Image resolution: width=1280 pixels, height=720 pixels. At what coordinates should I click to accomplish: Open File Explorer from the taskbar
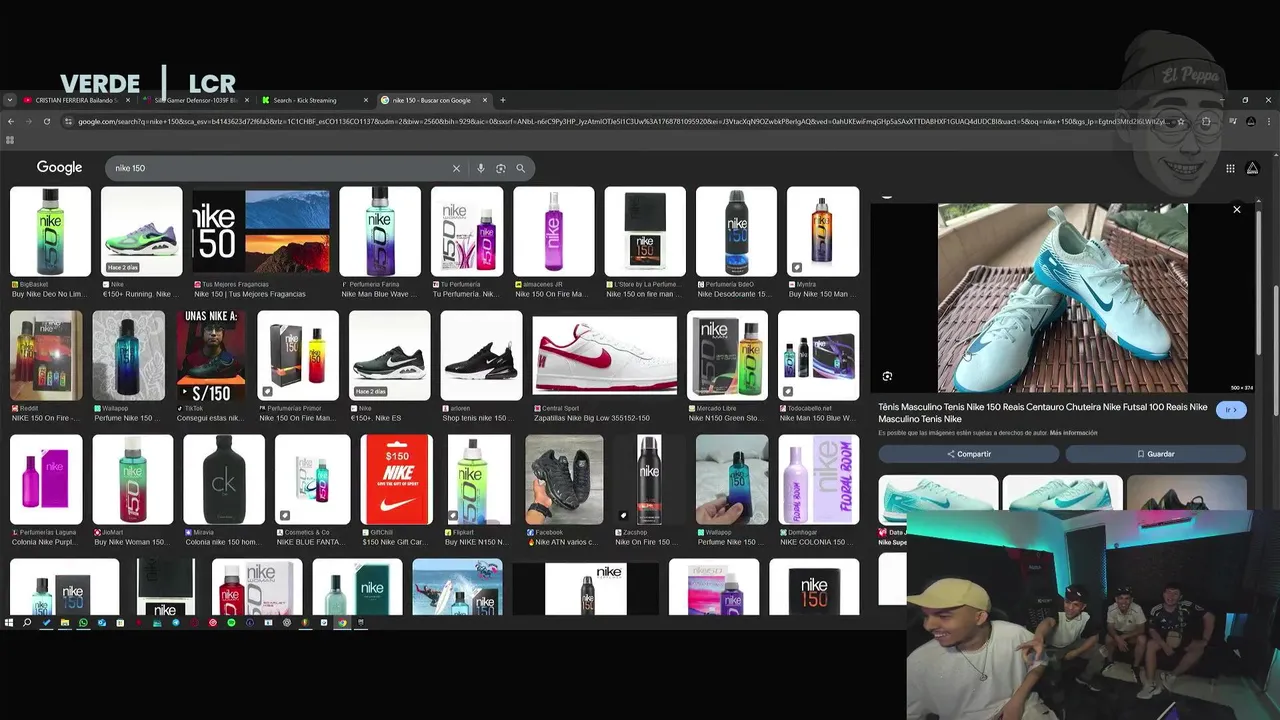pyautogui.click(x=65, y=623)
